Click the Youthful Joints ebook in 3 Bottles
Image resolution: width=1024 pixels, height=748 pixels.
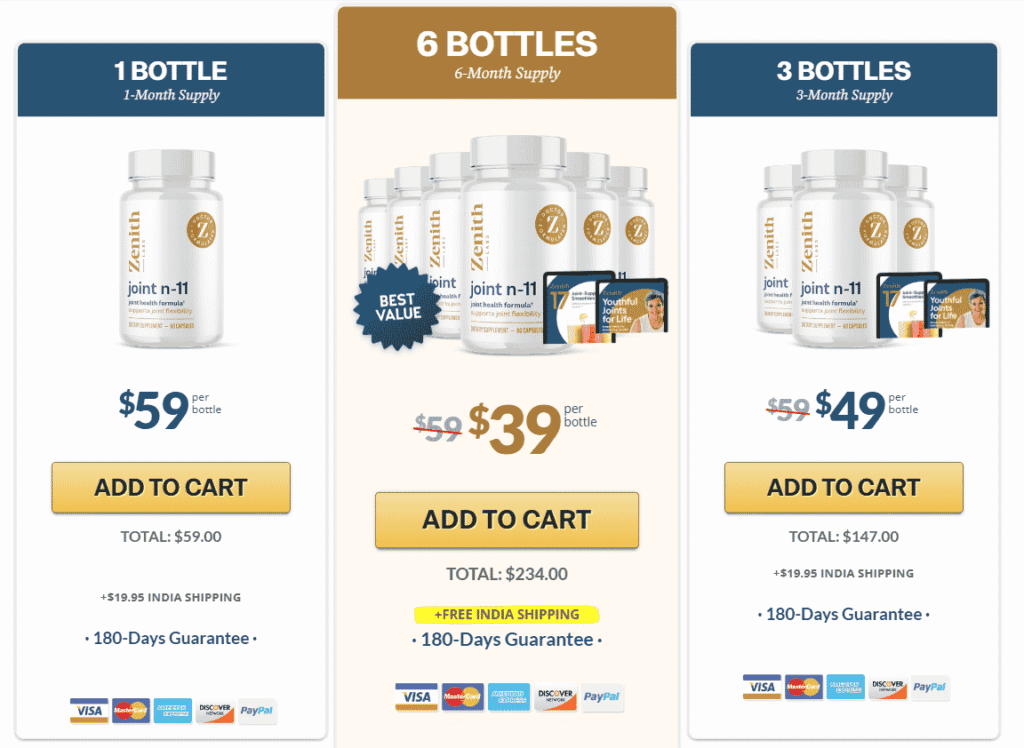958,314
